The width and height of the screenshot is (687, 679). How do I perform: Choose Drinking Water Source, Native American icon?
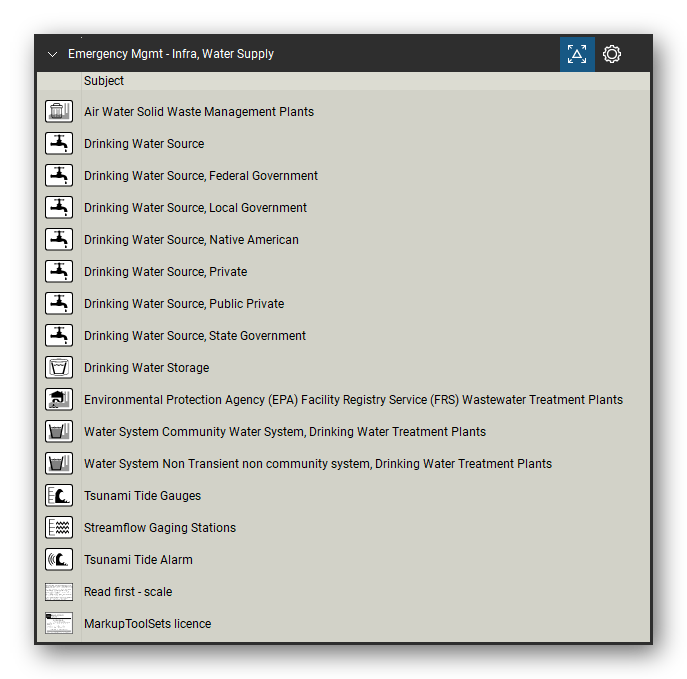point(59,239)
